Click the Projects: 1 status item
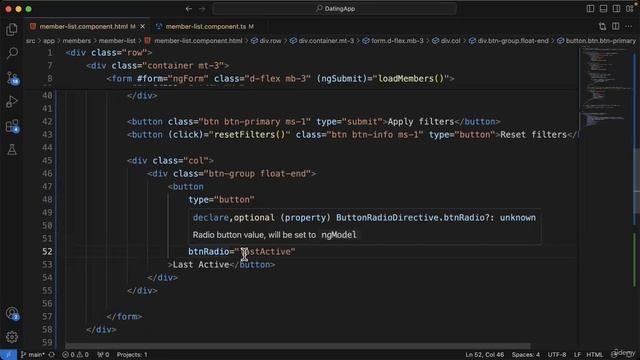This screenshot has width=640, height=360. click(x=132, y=354)
